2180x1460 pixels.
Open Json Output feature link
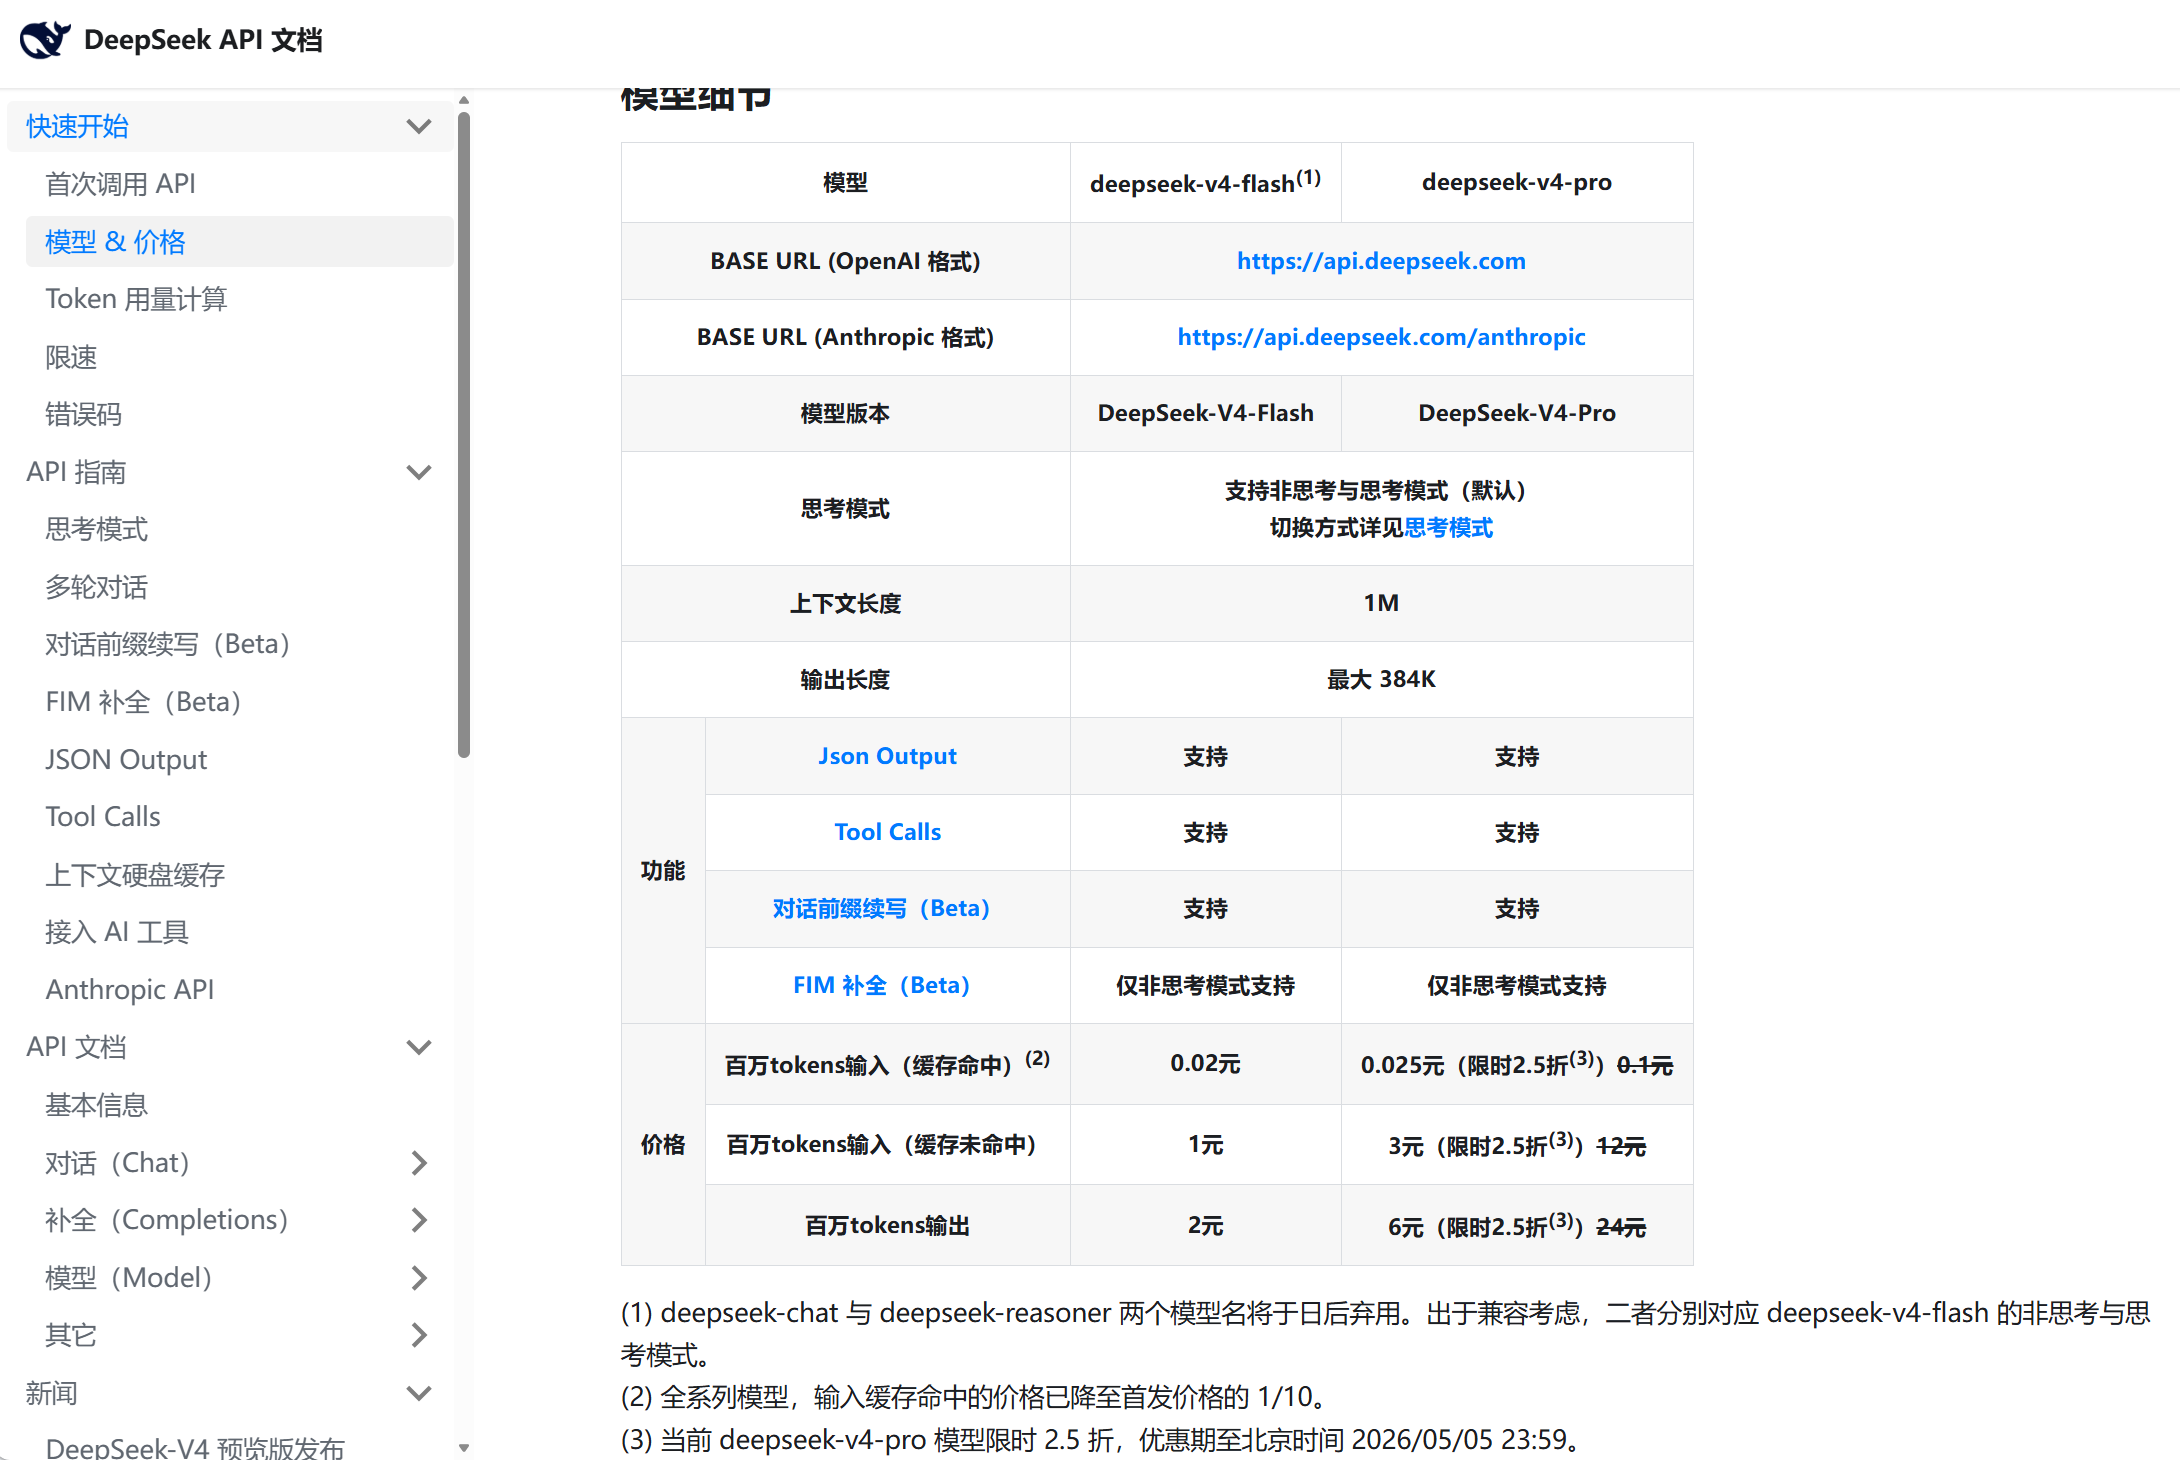click(x=887, y=756)
